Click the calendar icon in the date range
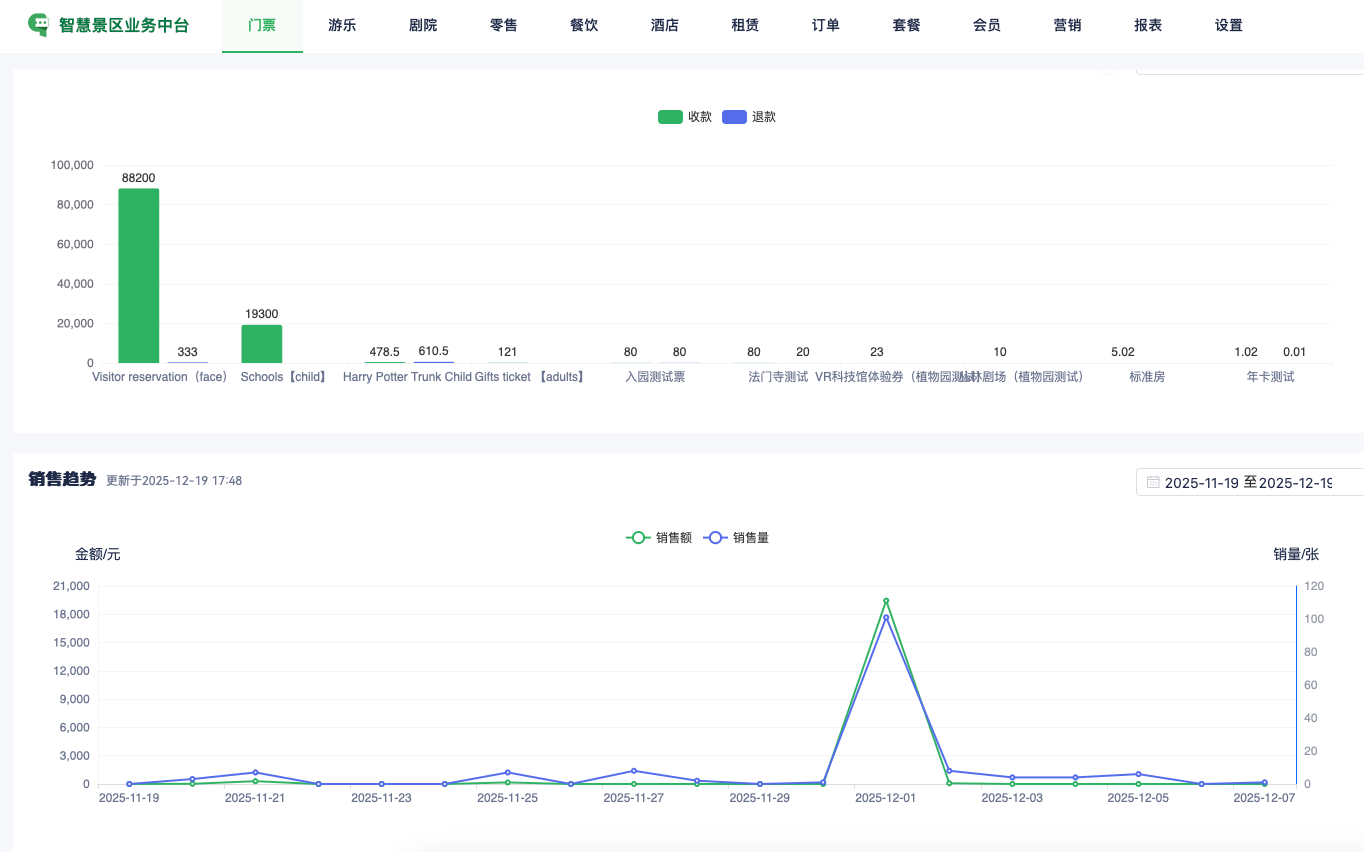1364x852 pixels. pyautogui.click(x=1153, y=482)
